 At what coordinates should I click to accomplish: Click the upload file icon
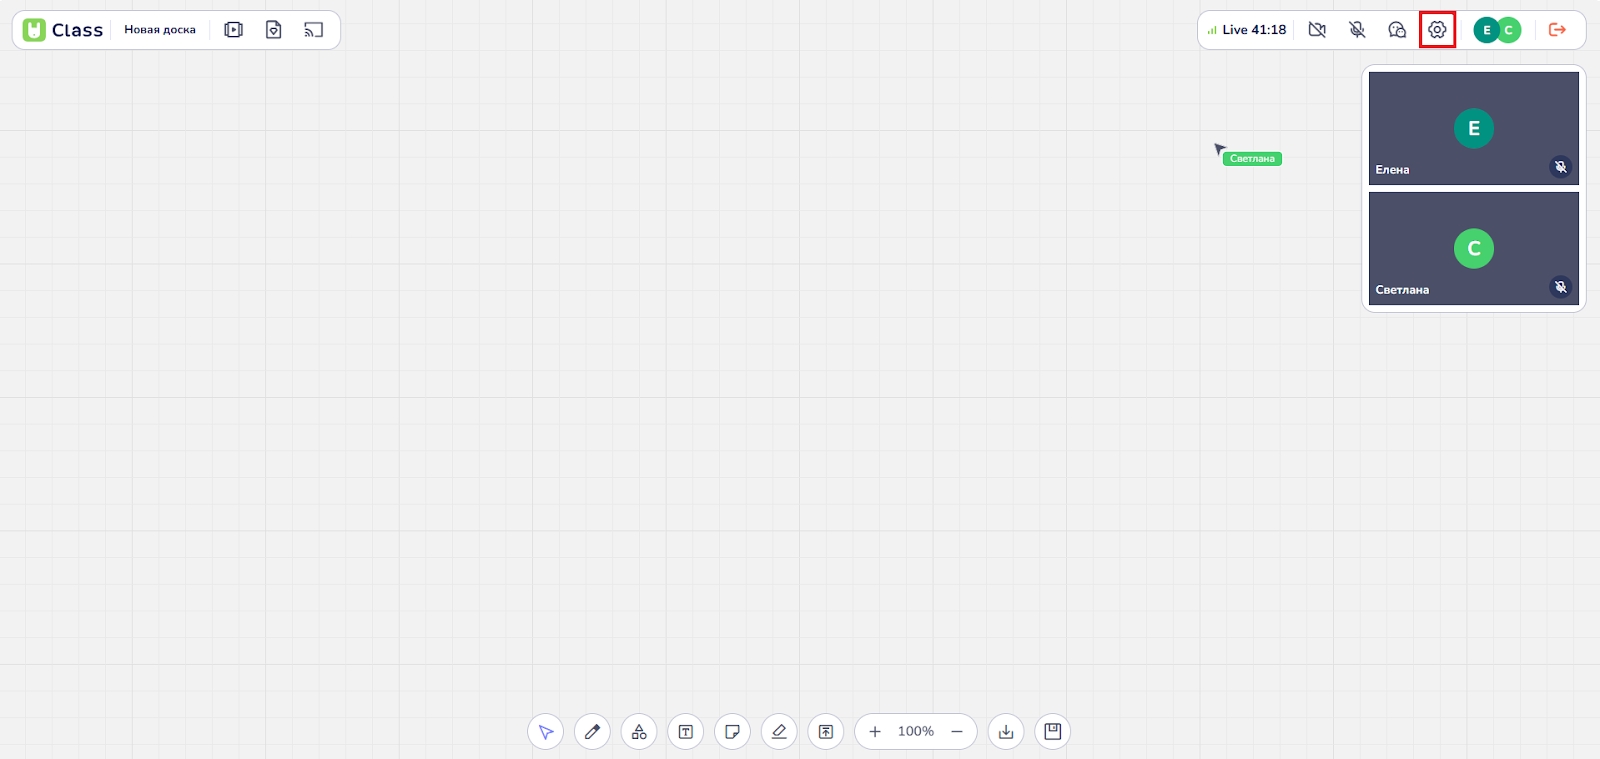click(826, 732)
